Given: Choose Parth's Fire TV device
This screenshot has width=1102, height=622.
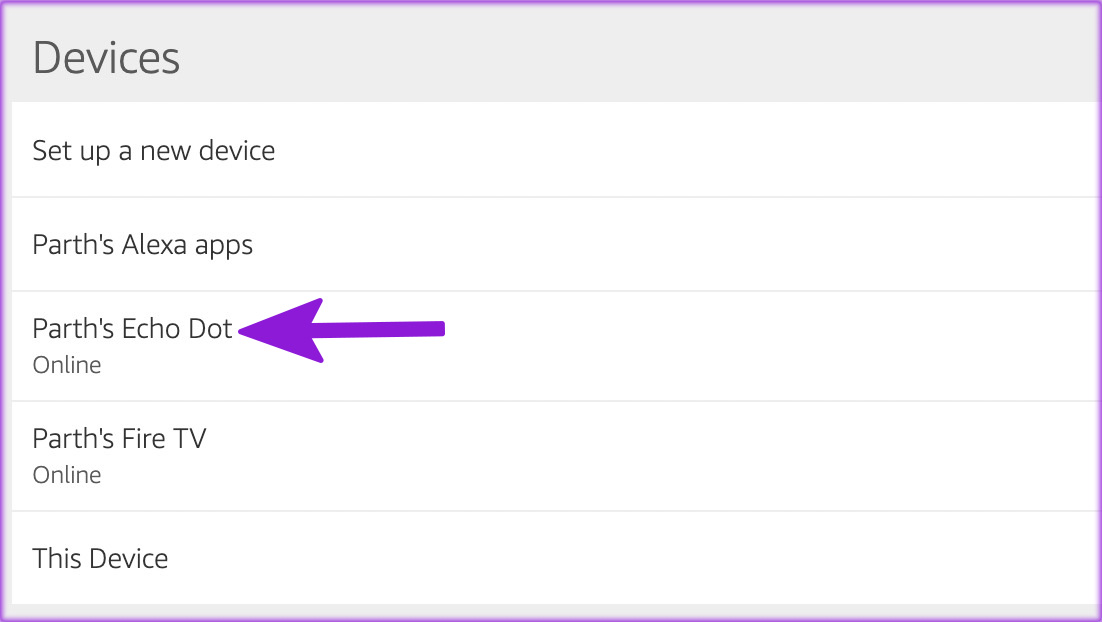Looking at the screenshot, I should coord(119,438).
